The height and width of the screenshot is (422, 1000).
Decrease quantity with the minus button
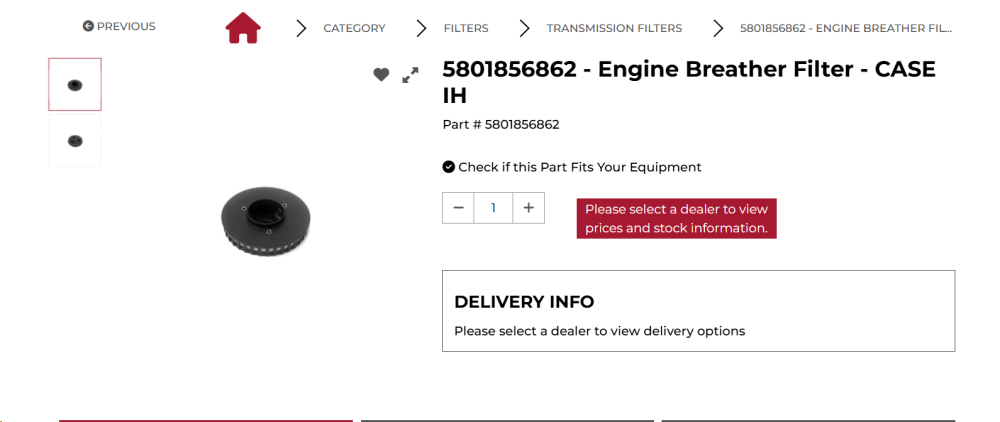click(x=458, y=208)
